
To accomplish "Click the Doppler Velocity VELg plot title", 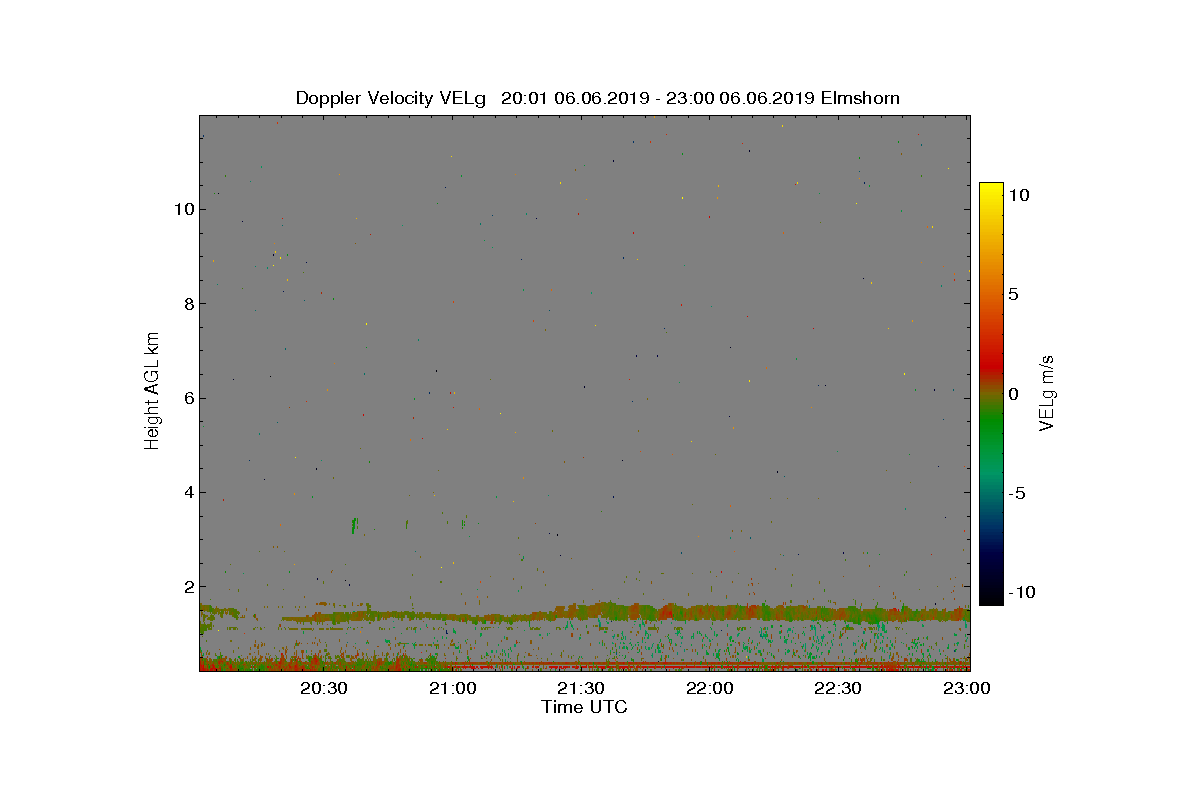I will click(x=597, y=98).
